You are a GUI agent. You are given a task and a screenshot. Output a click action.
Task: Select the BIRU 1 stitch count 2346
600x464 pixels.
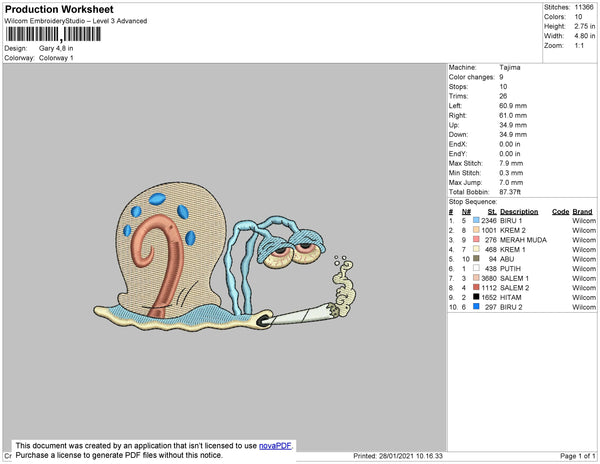[x=489, y=221]
